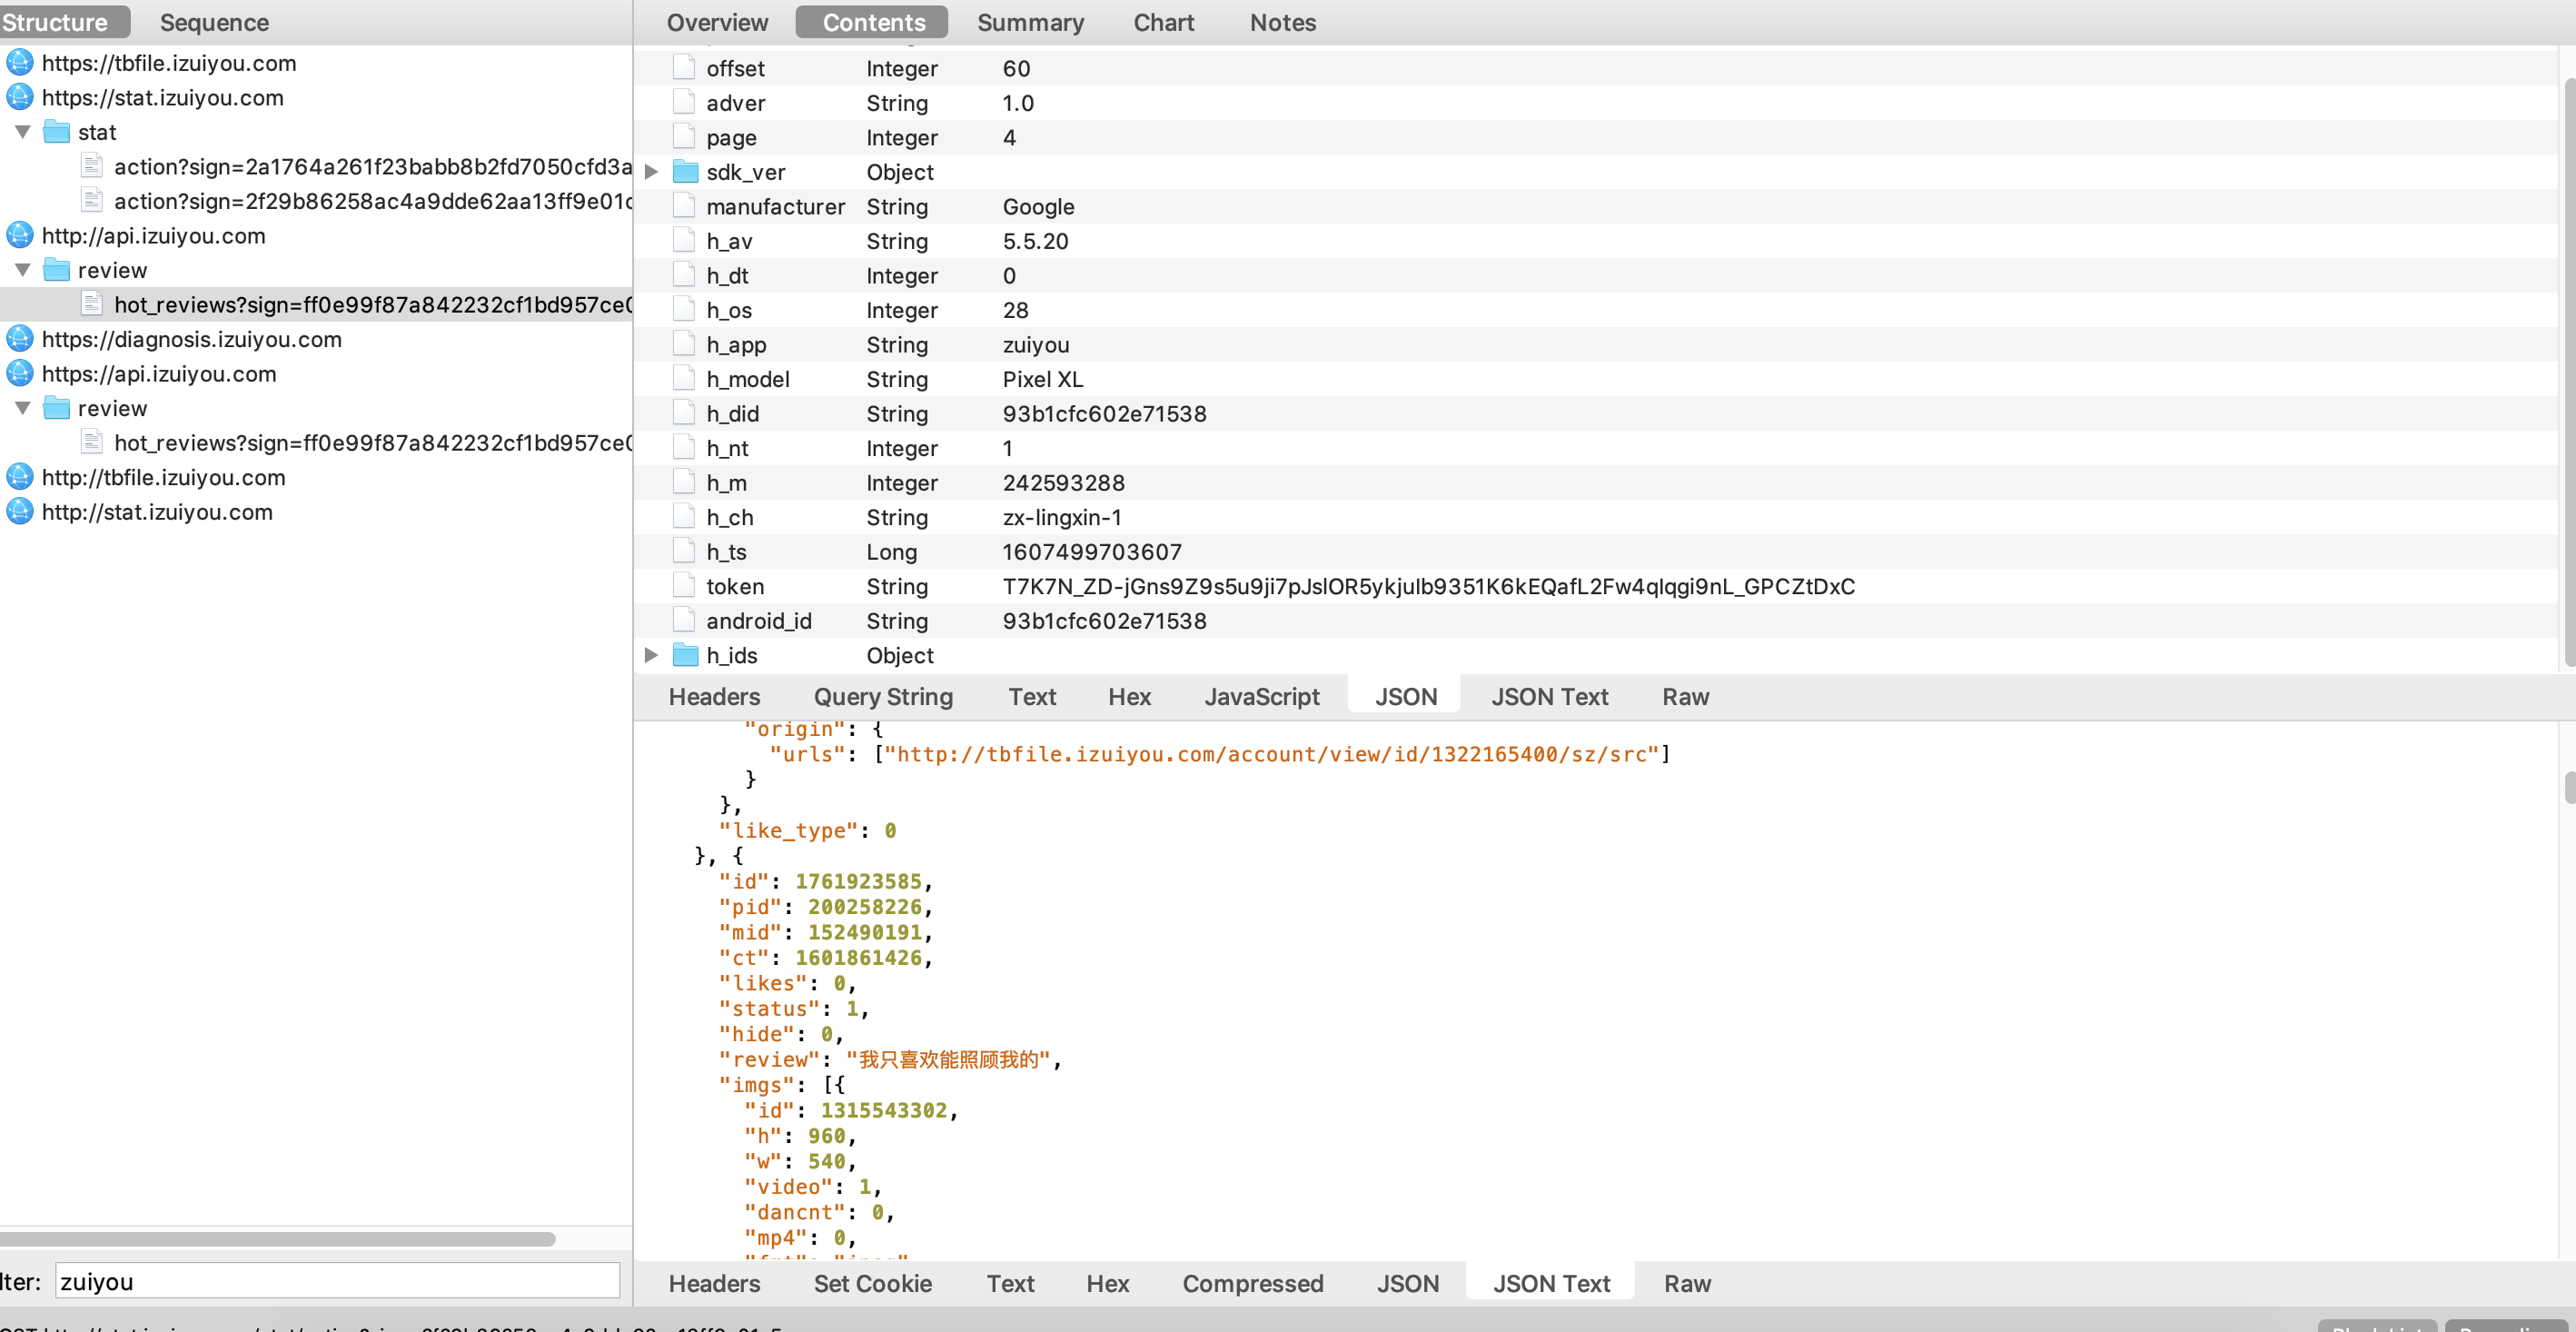Click globe icon for http://tbfile.izuiyou.com
2576x1332 pixels.
(x=20, y=477)
